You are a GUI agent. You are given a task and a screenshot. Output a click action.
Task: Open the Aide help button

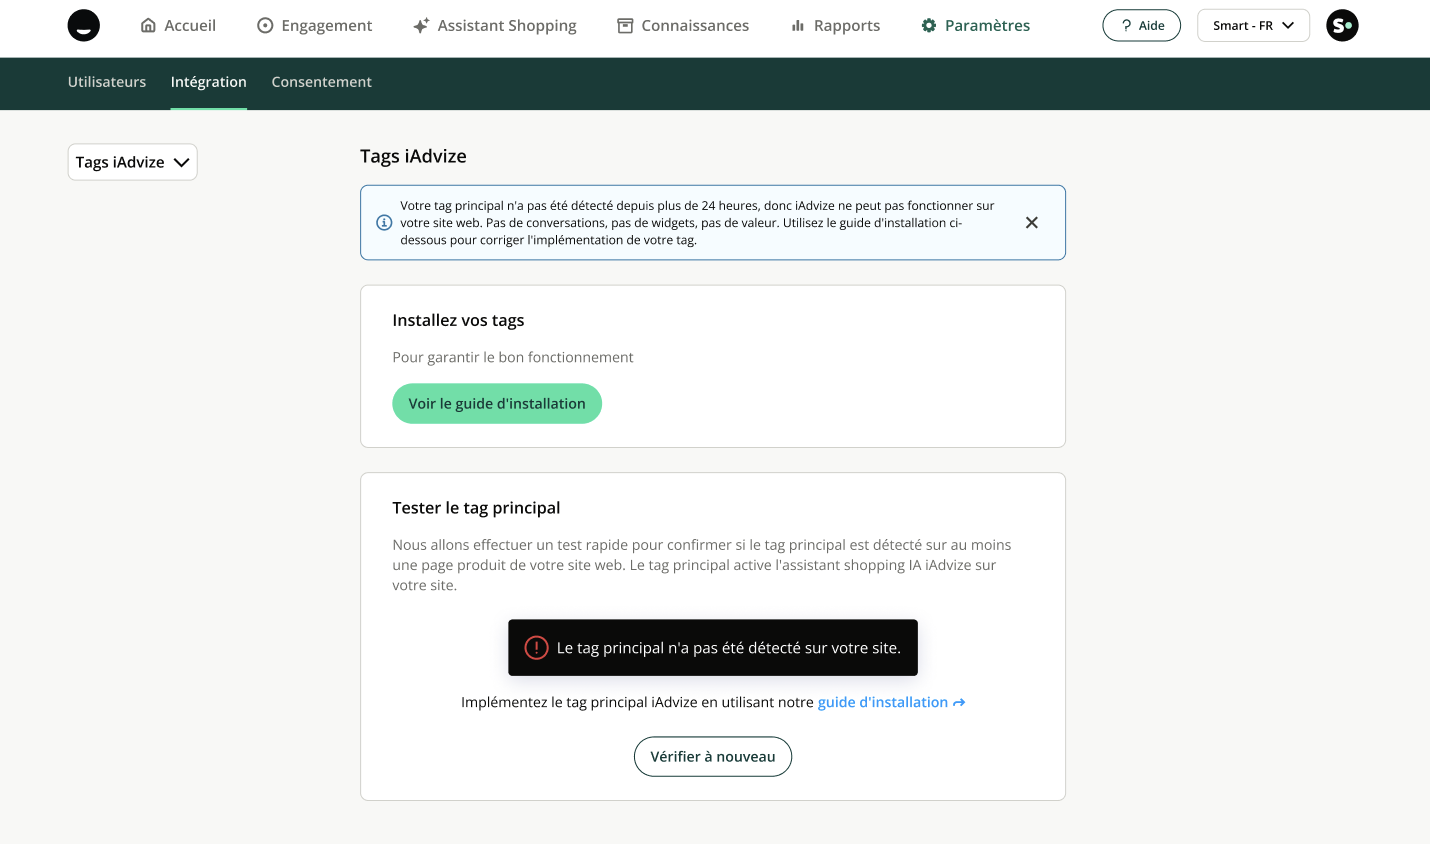[1141, 26]
